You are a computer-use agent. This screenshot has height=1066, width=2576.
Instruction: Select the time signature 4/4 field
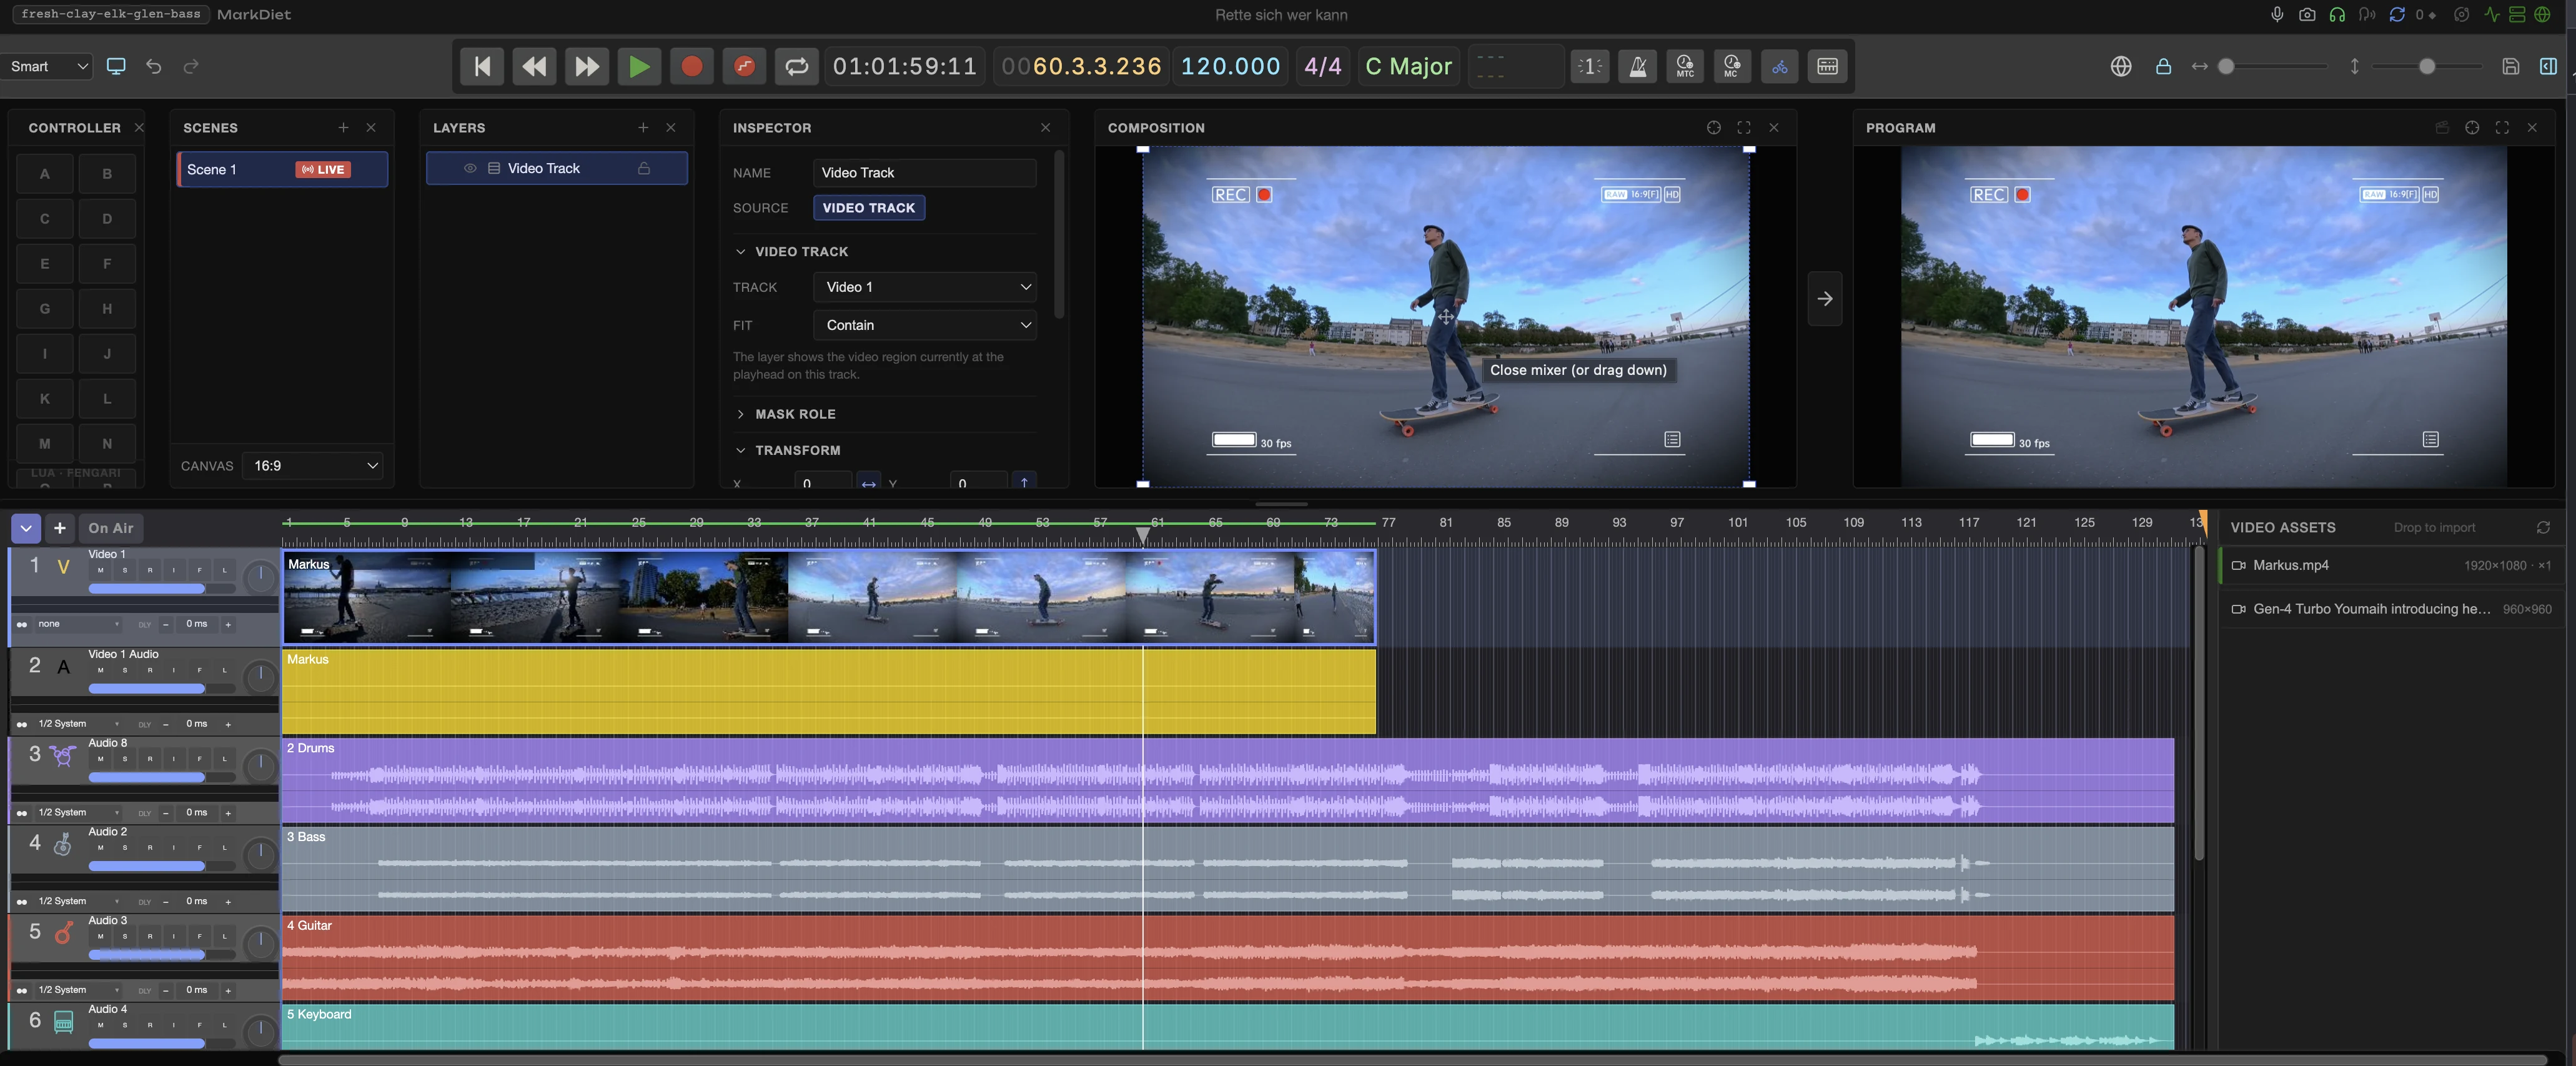[1322, 66]
